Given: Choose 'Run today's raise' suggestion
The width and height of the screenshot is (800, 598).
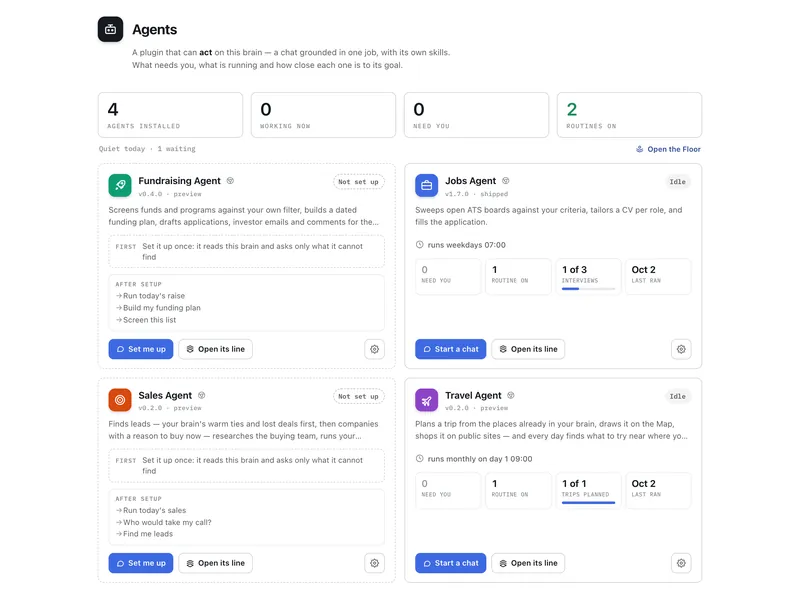Looking at the screenshot, I should click(x=151, y=296).
